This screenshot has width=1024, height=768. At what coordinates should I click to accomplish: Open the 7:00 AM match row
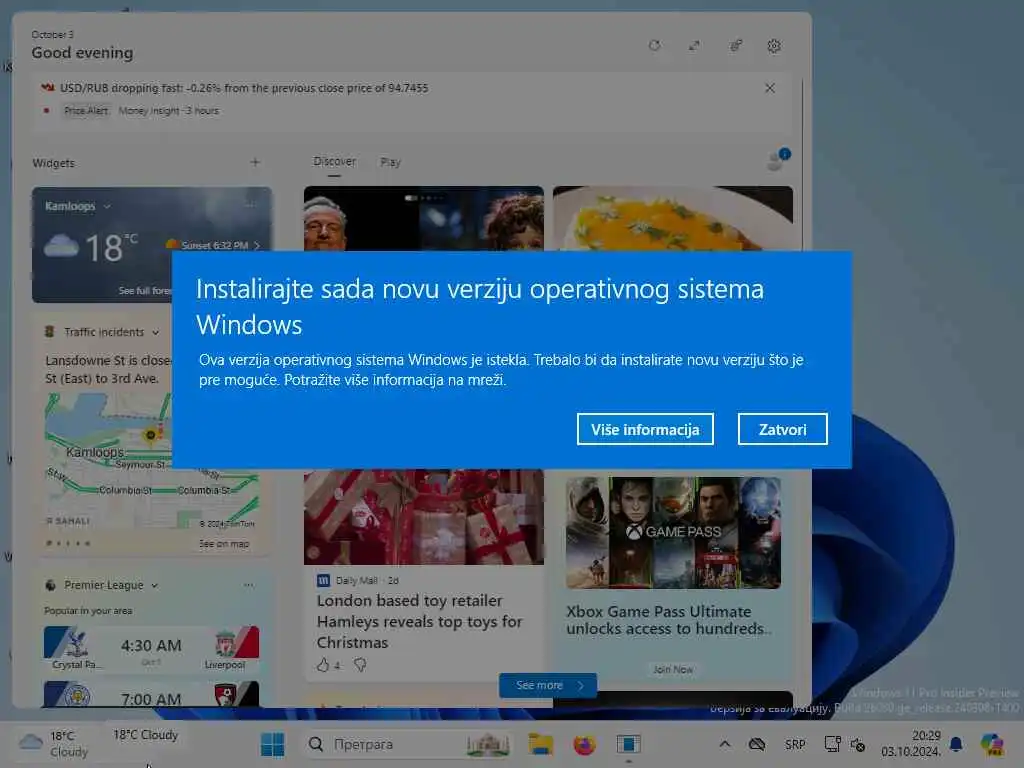152,694
